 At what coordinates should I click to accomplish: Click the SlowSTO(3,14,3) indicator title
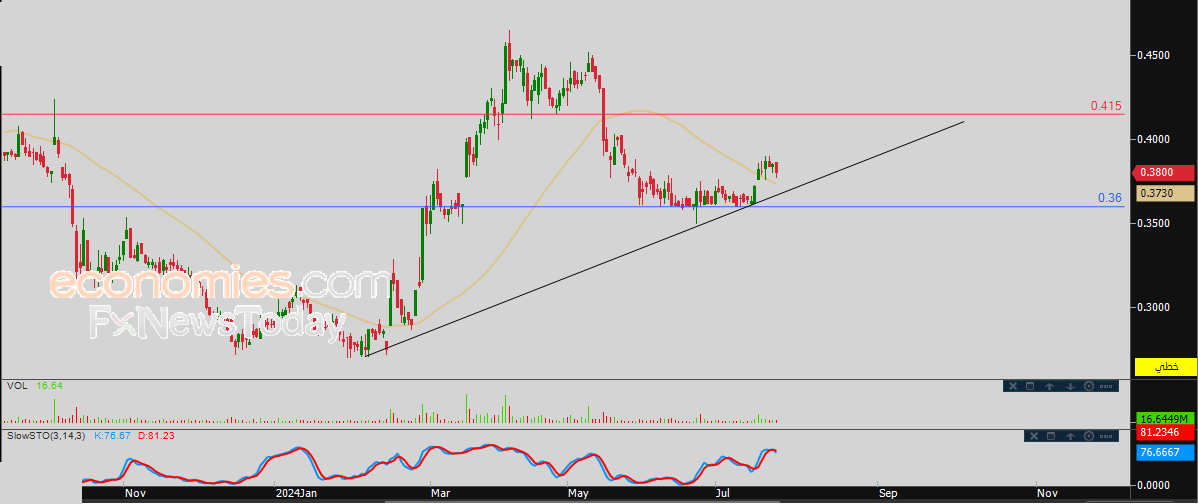point(46,436)
